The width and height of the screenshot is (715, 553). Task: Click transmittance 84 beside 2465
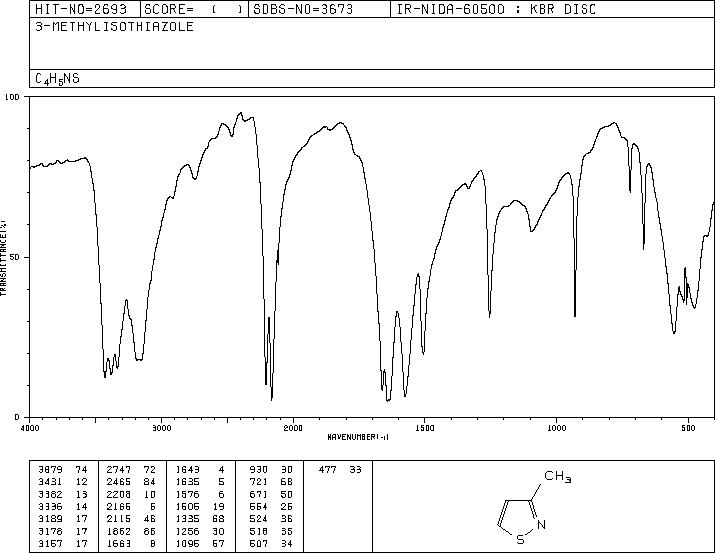150,482
